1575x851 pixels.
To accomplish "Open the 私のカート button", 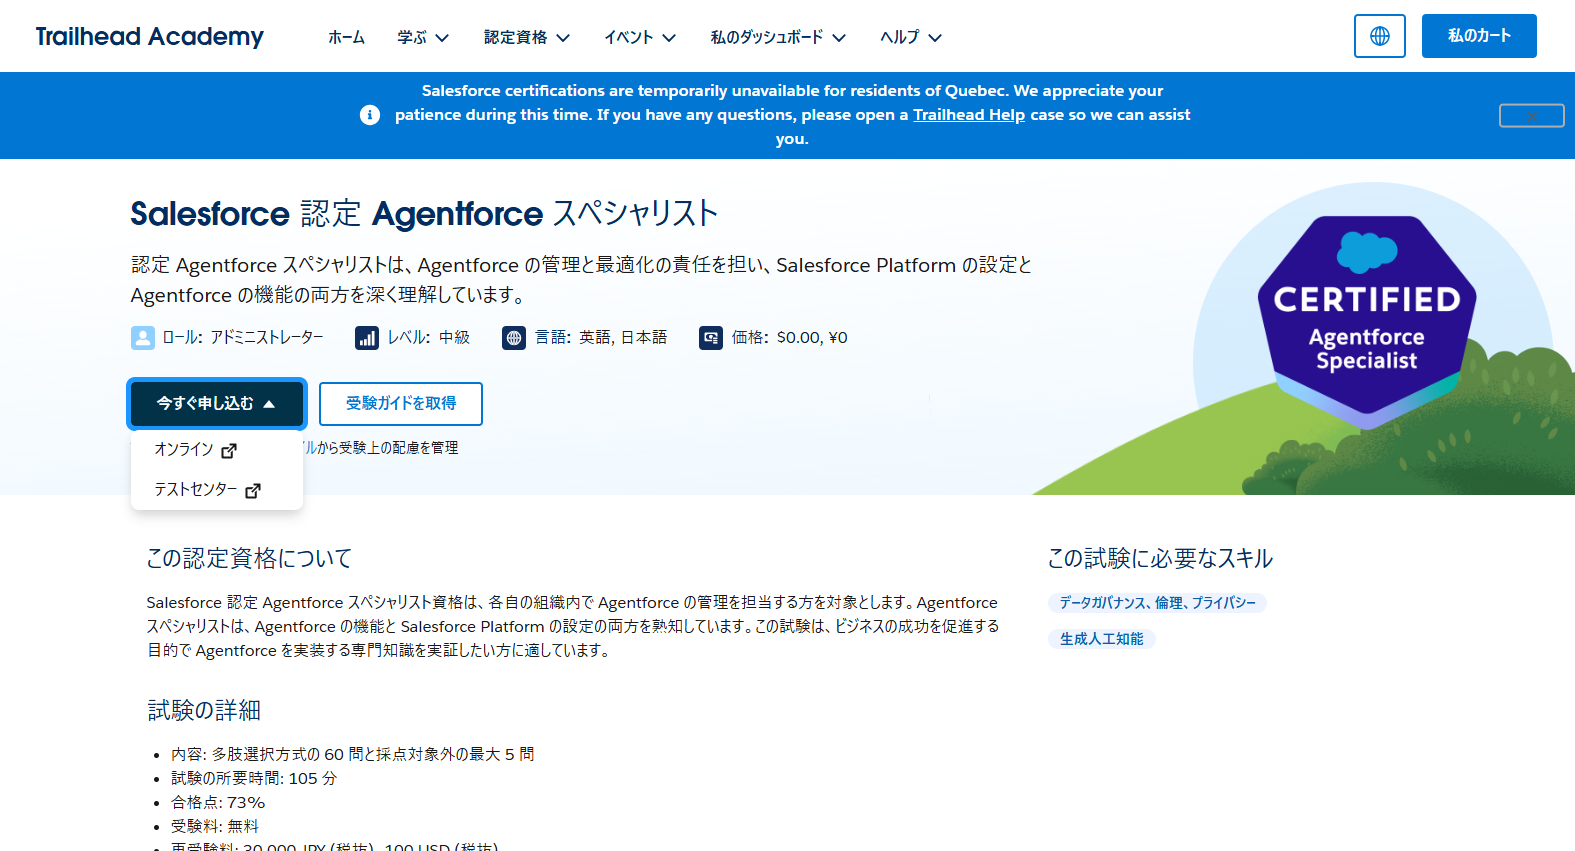I will [1478, 36].
